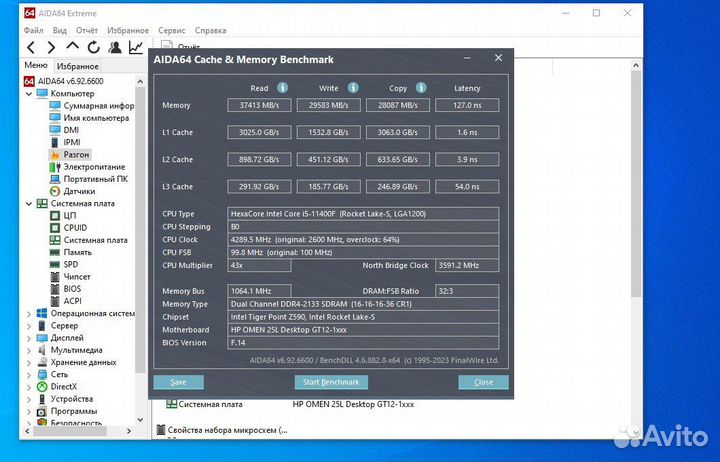The image size is (720, 462).
Task: Click the main panel vertical scrollbar thumb
Action: pyautogui.click(x=636, y=184)
